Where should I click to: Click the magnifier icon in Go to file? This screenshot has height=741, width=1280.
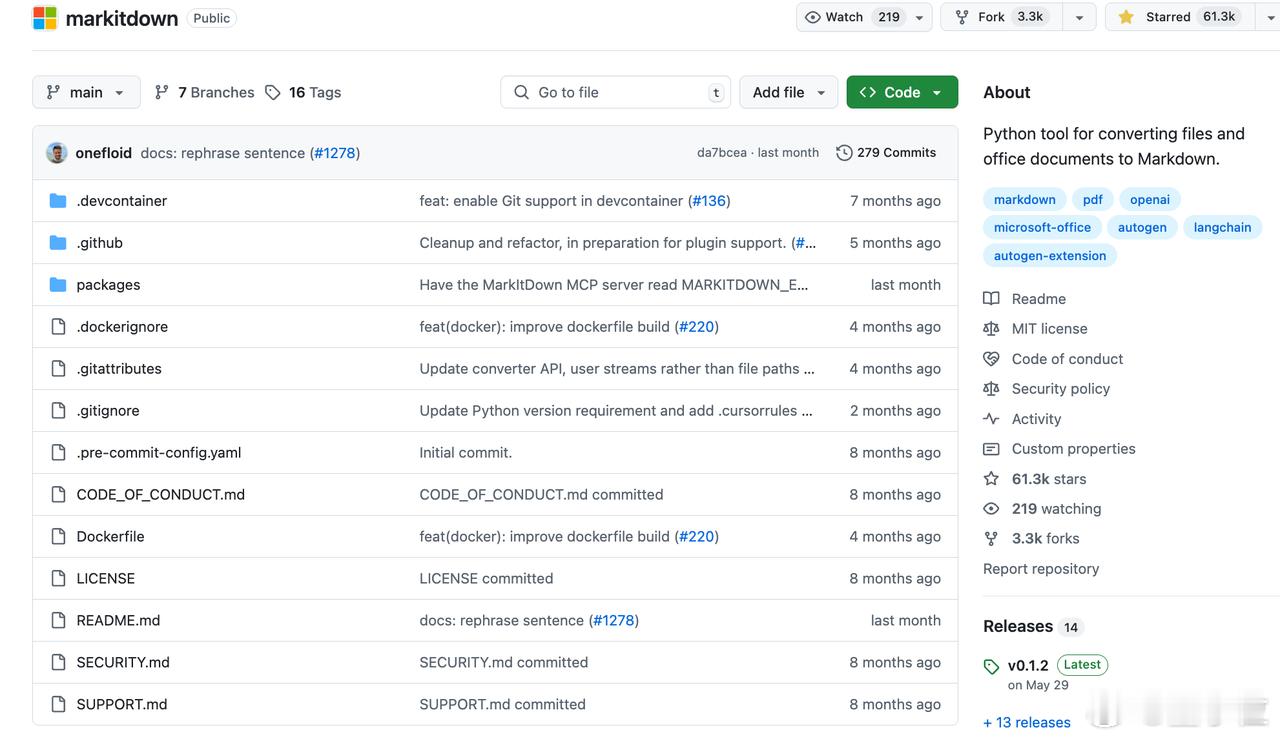(x=521, y=92)
